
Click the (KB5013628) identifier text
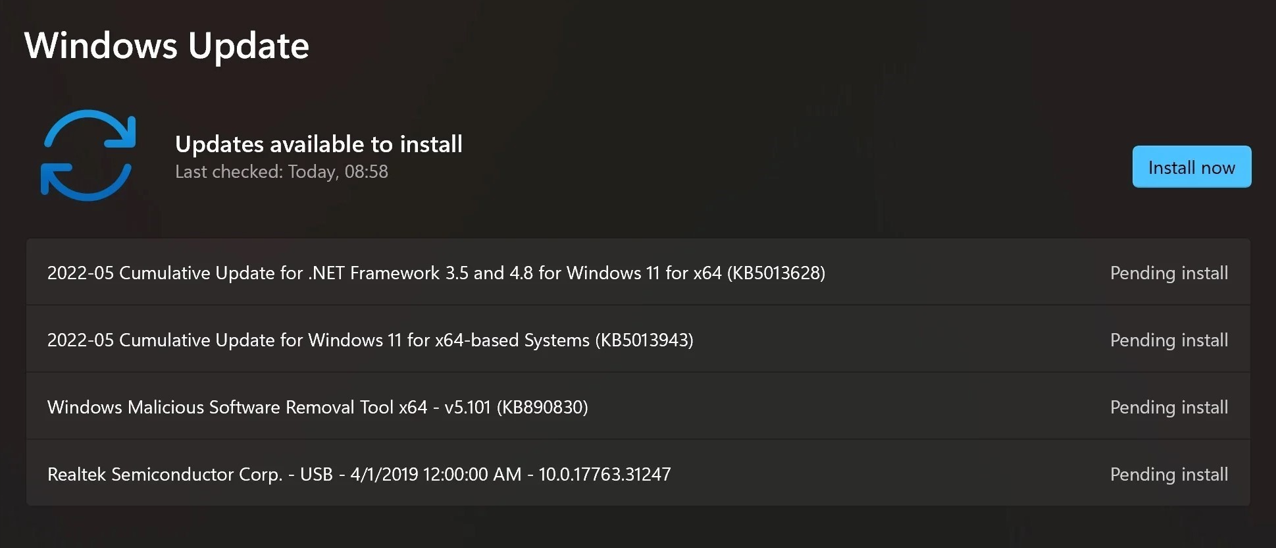(x=776, y=273)
